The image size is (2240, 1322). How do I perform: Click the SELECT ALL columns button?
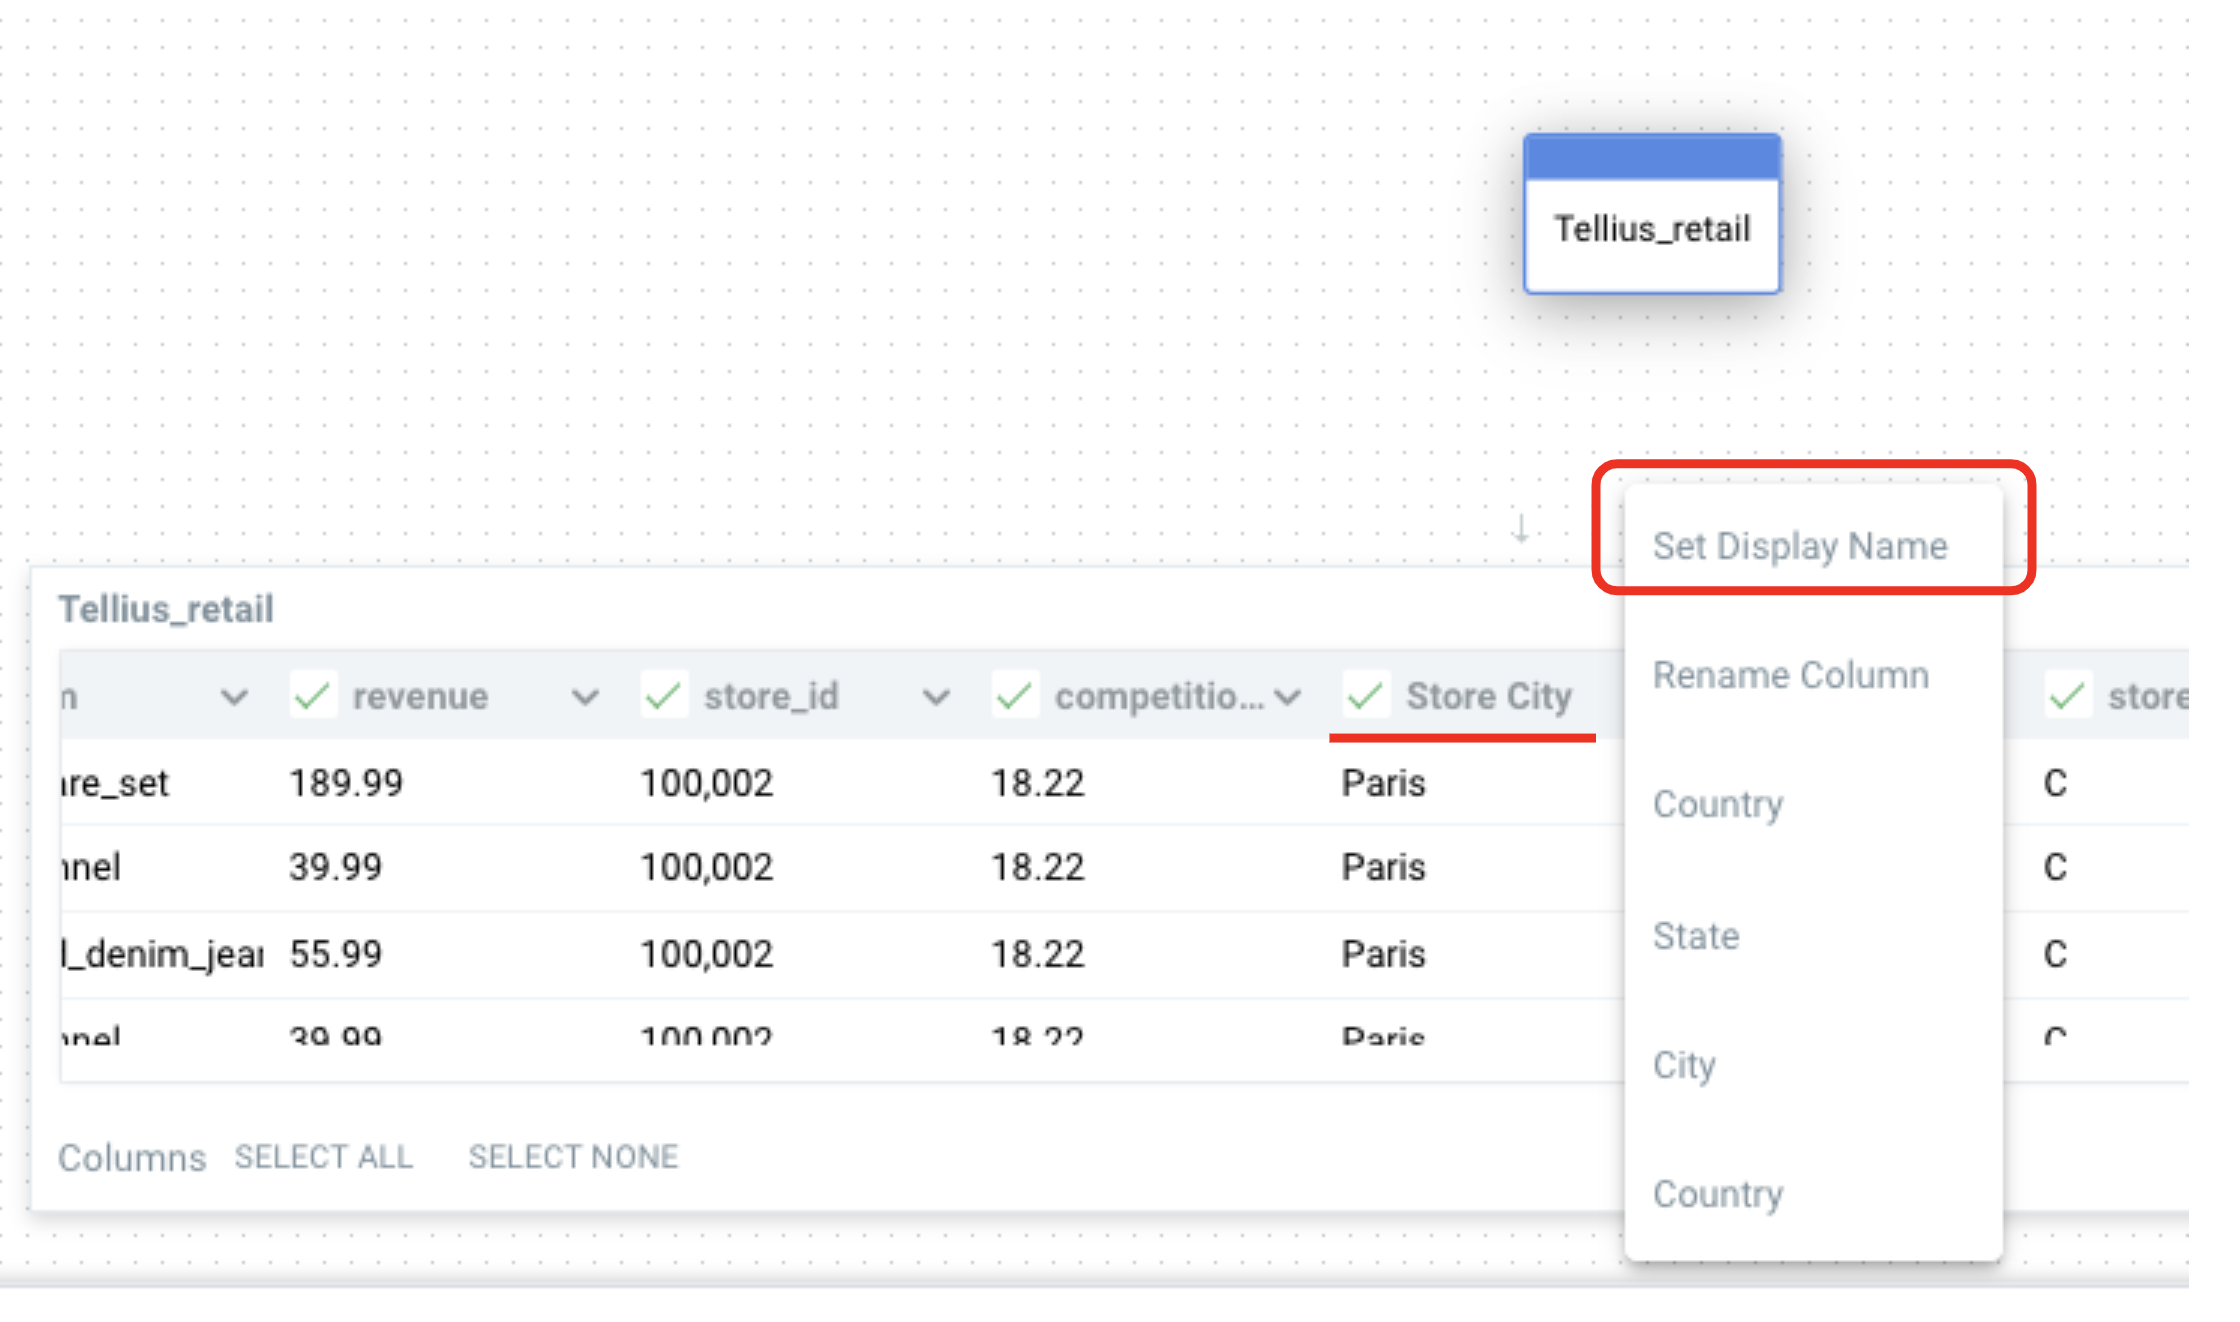[x=324, y=1157]
